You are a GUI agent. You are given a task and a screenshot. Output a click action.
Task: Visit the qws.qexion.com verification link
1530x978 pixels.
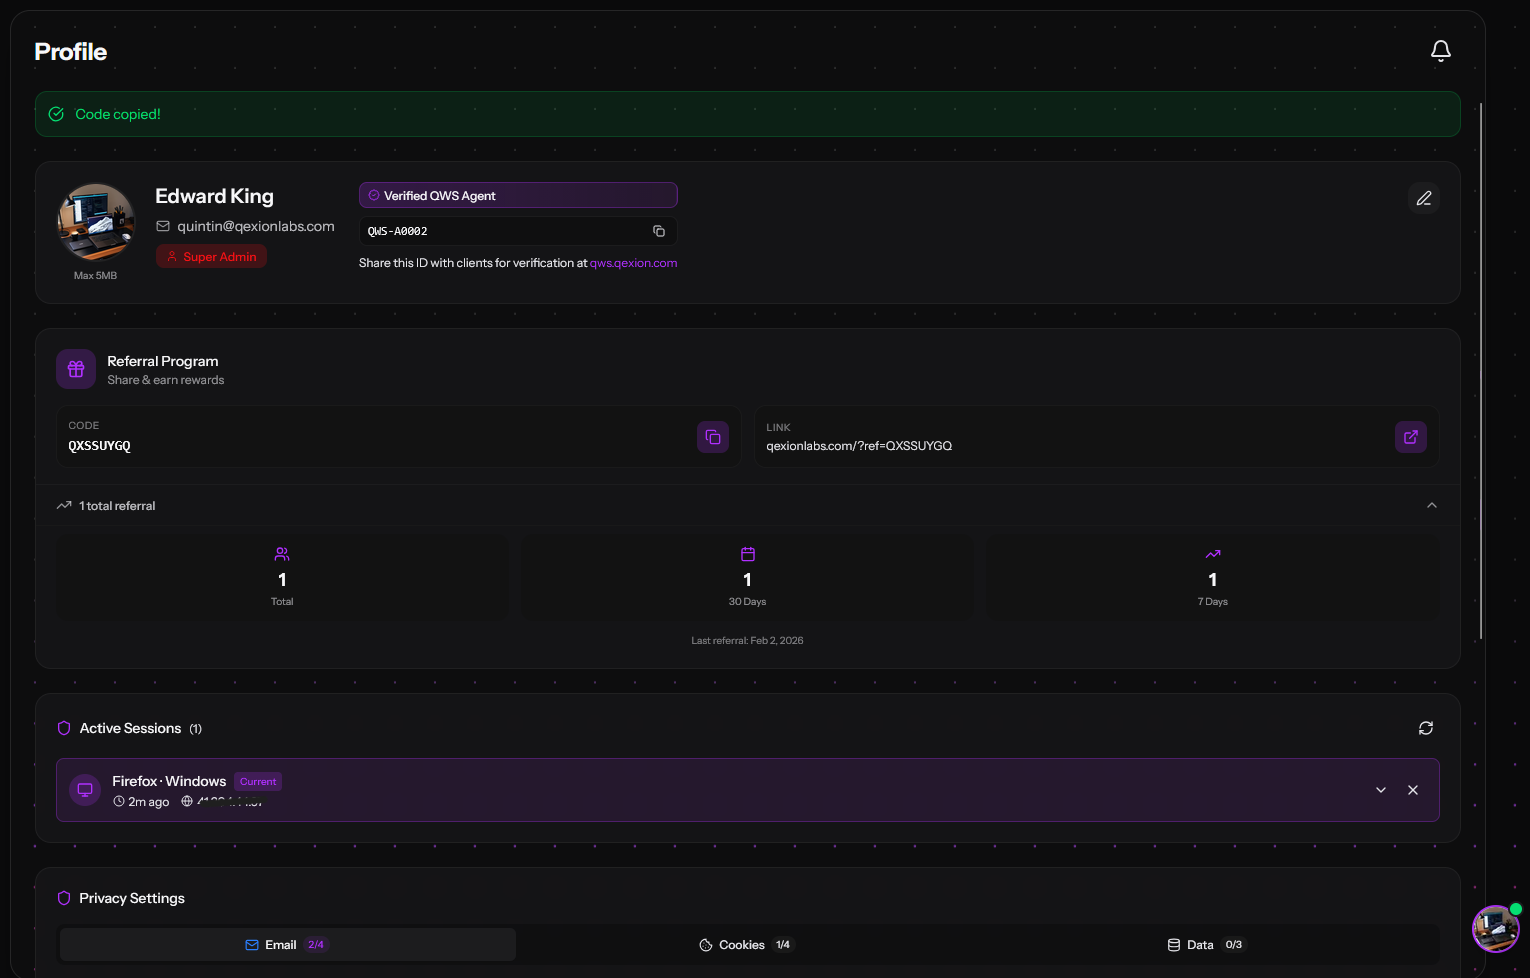click(633, 262)
